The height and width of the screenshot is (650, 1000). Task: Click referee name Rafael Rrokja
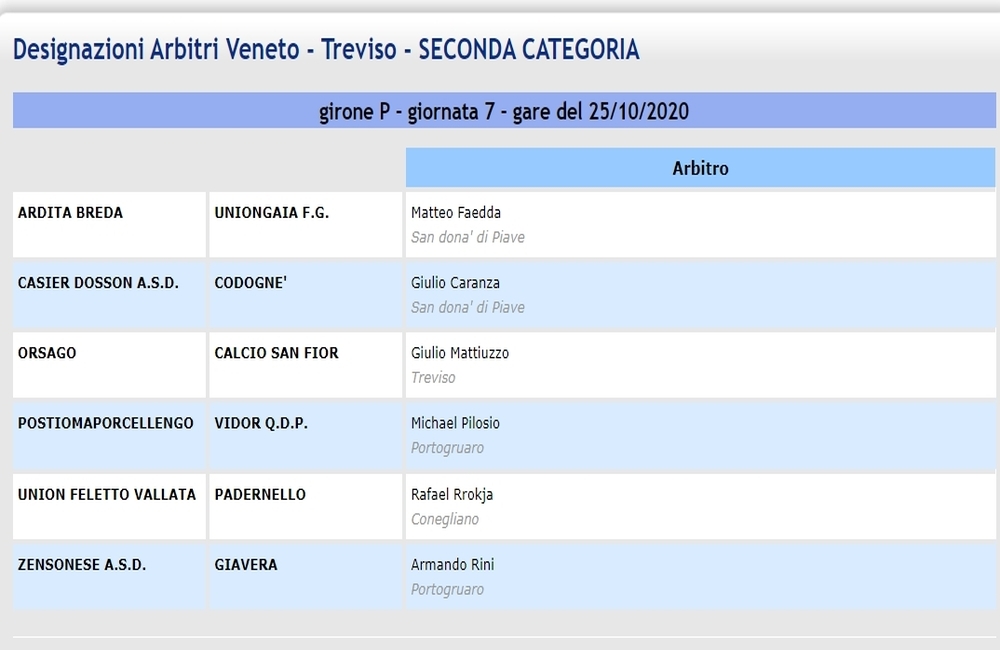pos(452,494)
